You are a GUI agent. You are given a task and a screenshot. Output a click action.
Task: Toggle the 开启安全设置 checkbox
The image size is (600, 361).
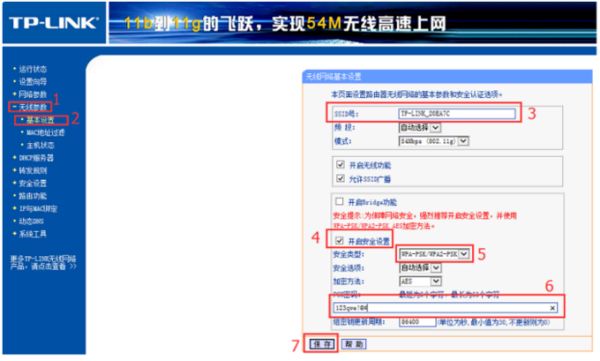click(339, 241)
